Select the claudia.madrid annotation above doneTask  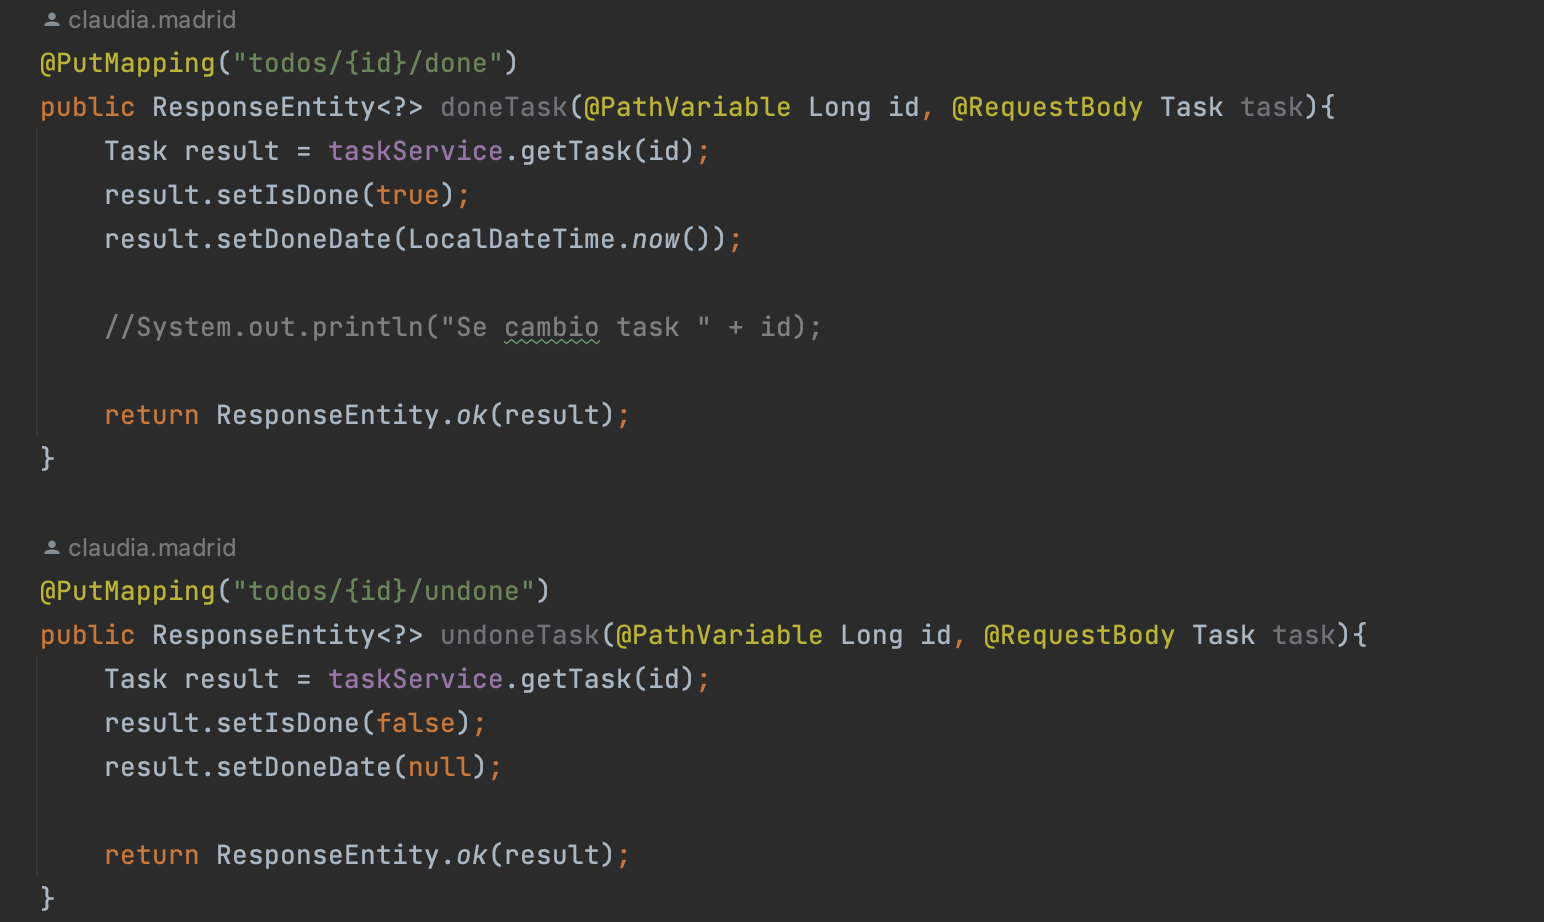pos(151,19)
